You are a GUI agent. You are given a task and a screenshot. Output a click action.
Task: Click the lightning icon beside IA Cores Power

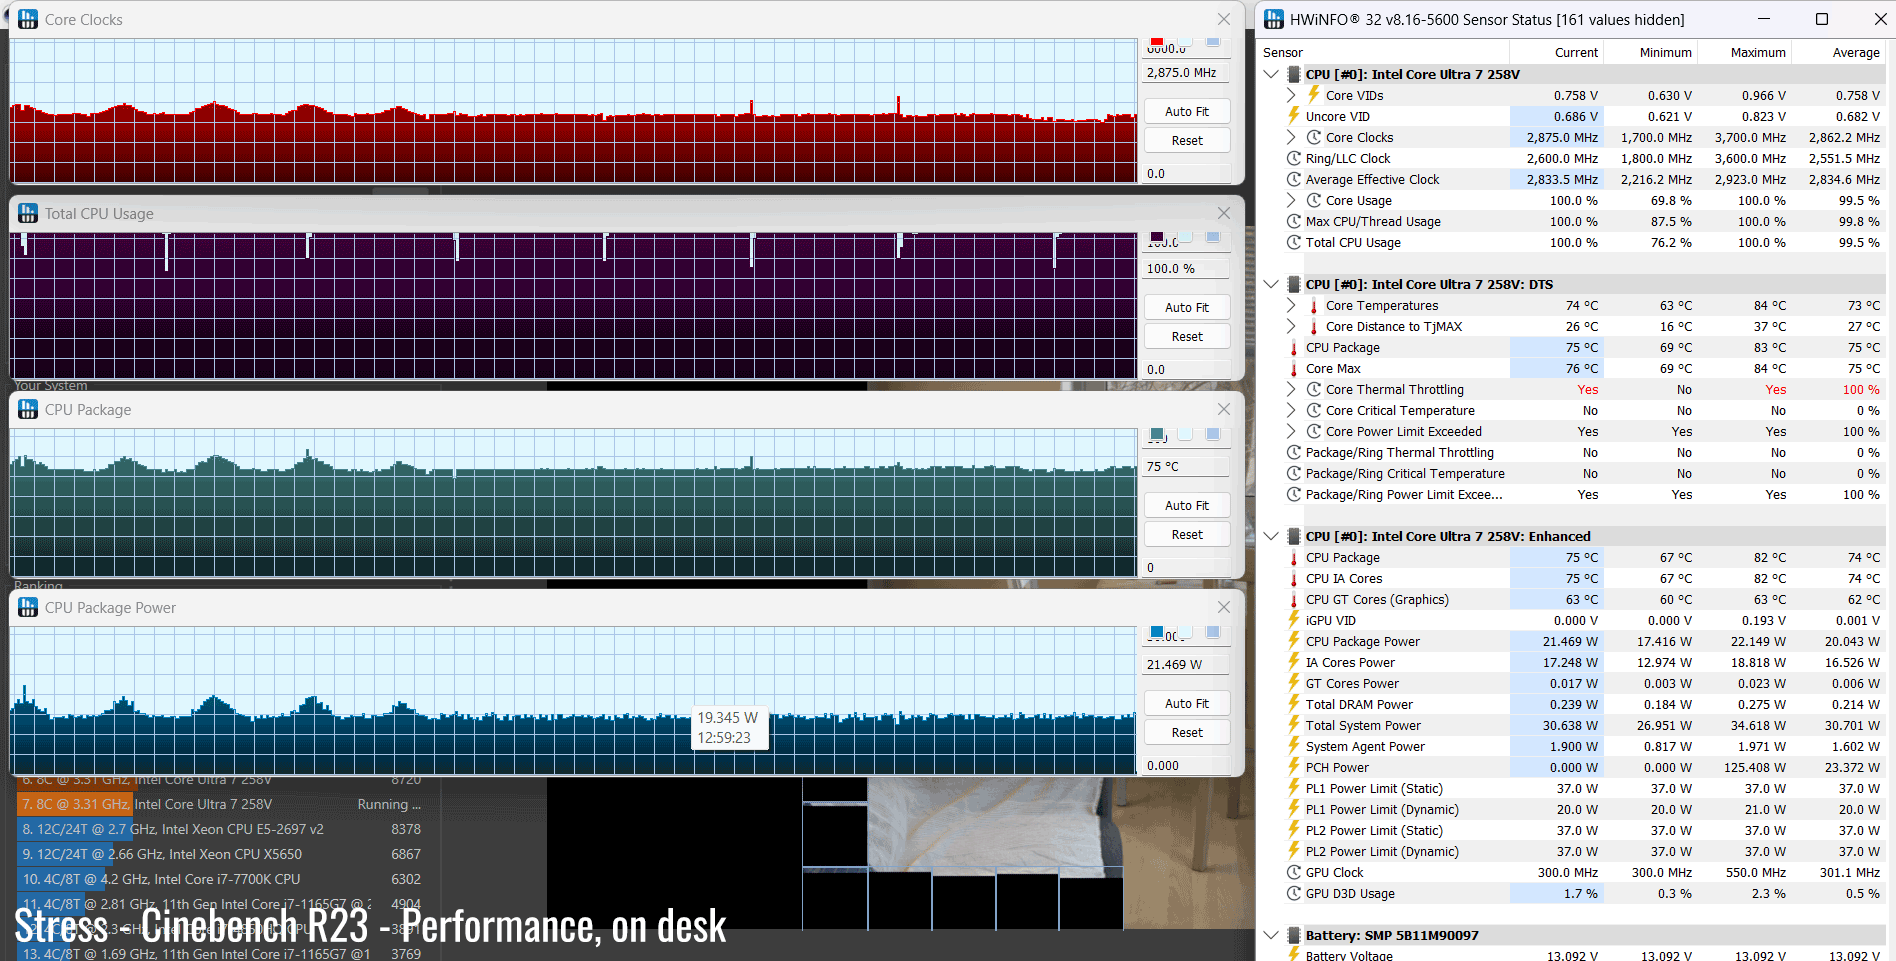tap(1294, 662)
